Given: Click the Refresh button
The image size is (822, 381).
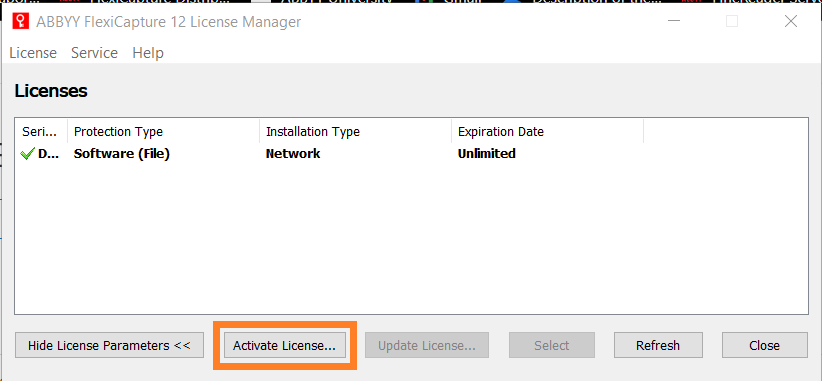Looking at the screenshot, I should coord(658,345).
